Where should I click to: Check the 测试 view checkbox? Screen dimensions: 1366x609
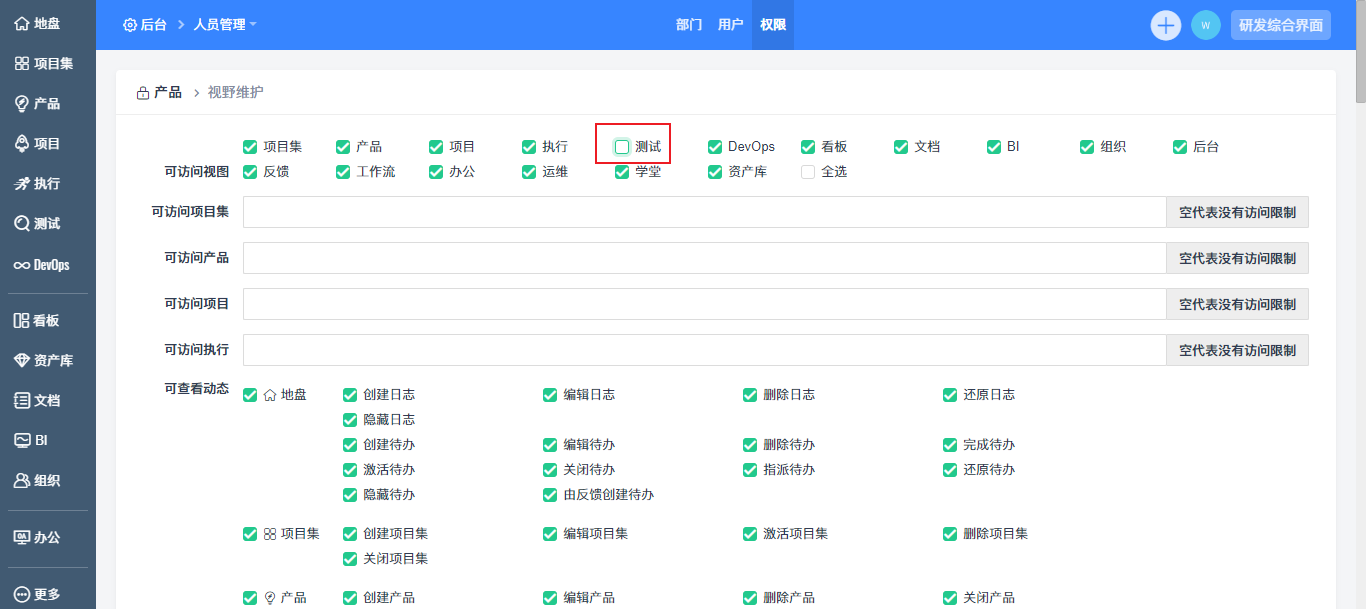pos(622,147)
